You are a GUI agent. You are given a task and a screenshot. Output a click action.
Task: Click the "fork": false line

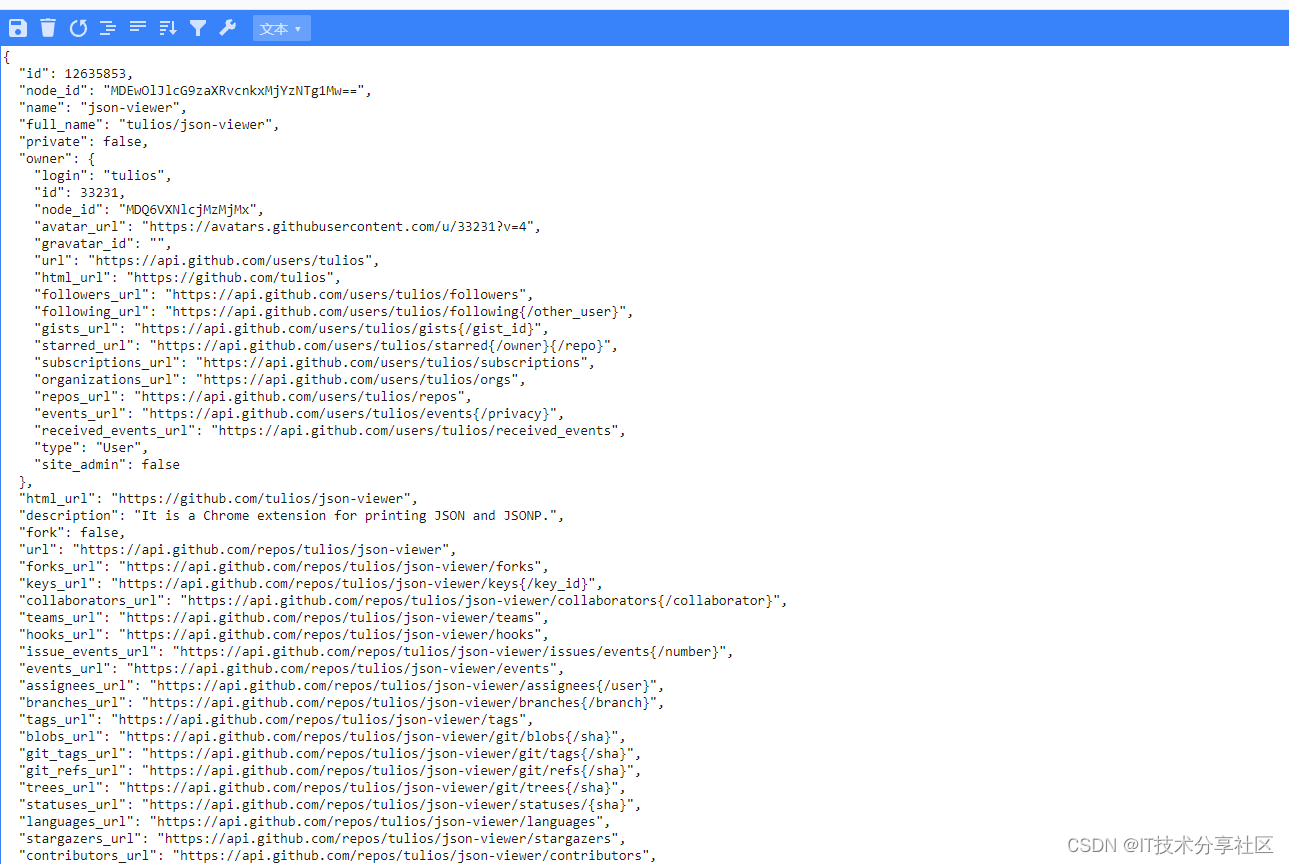(73, 532)
